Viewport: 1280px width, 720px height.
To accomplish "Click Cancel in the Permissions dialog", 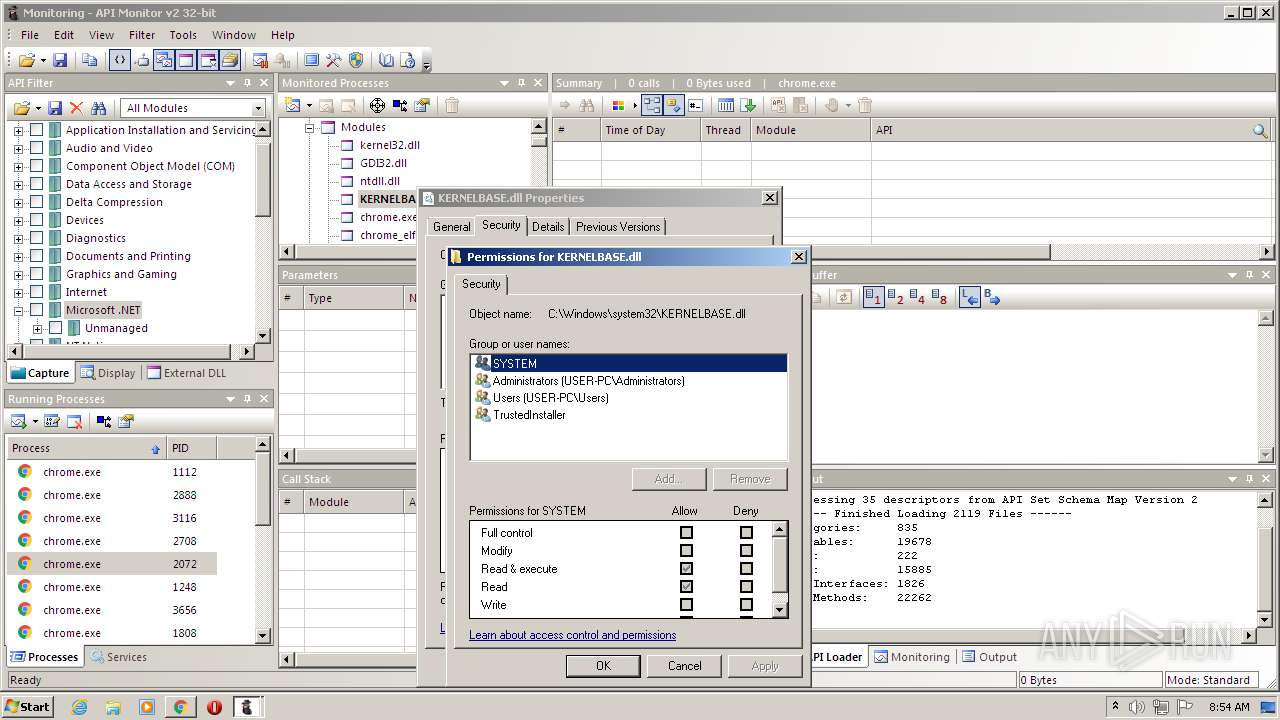I will [x=684, y=666].
